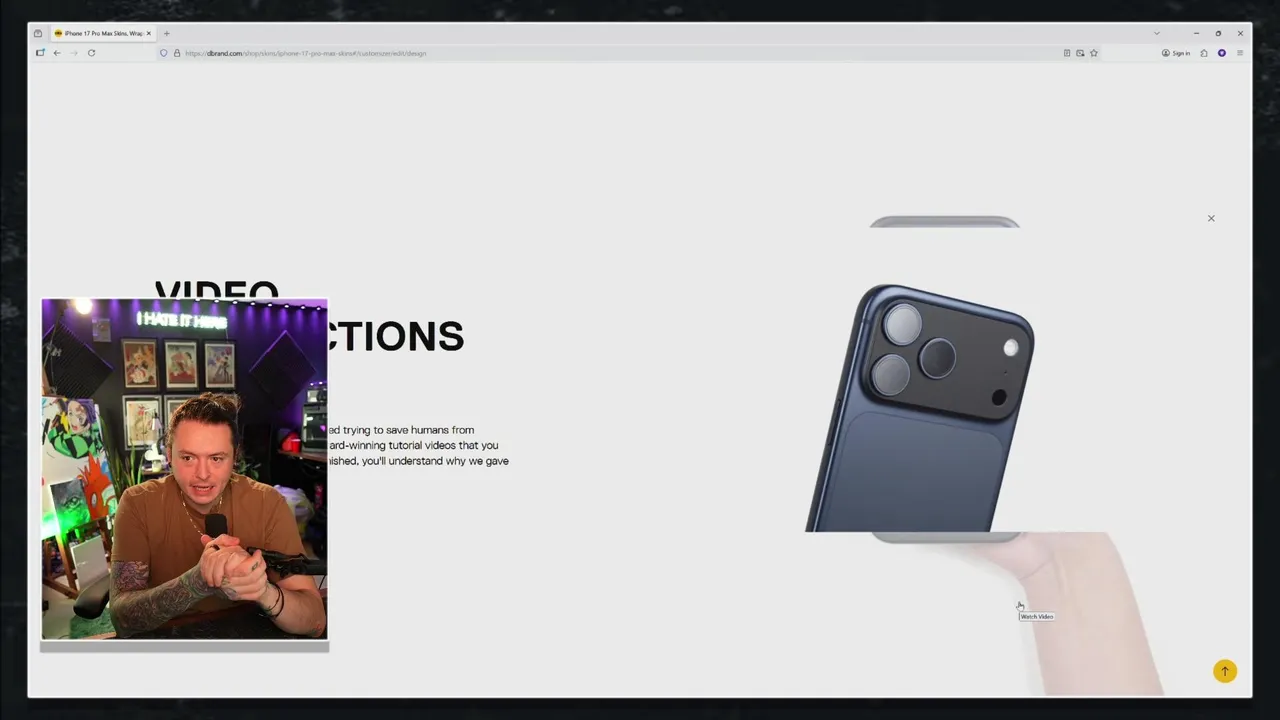Close the video instructions overlay
Viewport: 1280px width, 720px height.
coord(1211,218)
